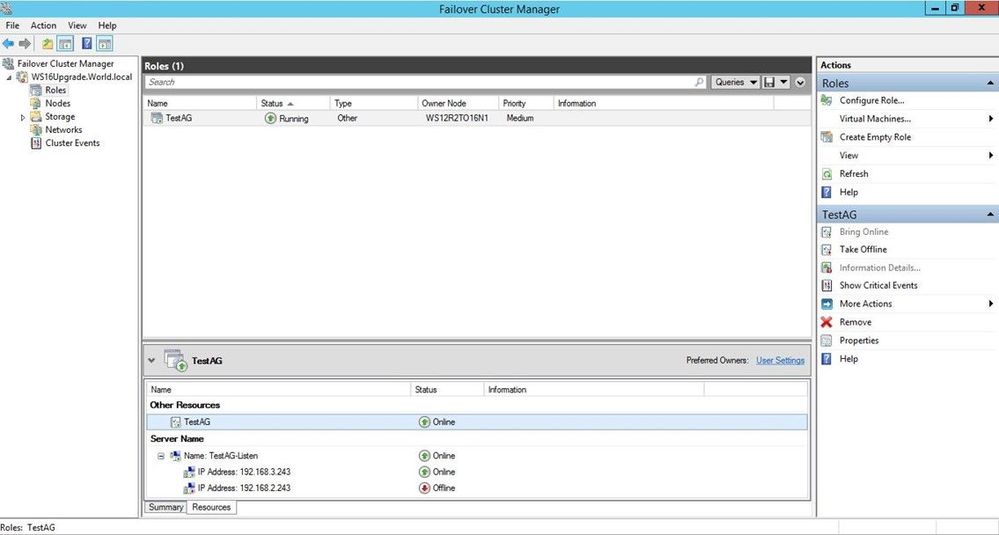999x535 pixels.
Task: Select the TestAG row under Other Resources
Action: 477,422
